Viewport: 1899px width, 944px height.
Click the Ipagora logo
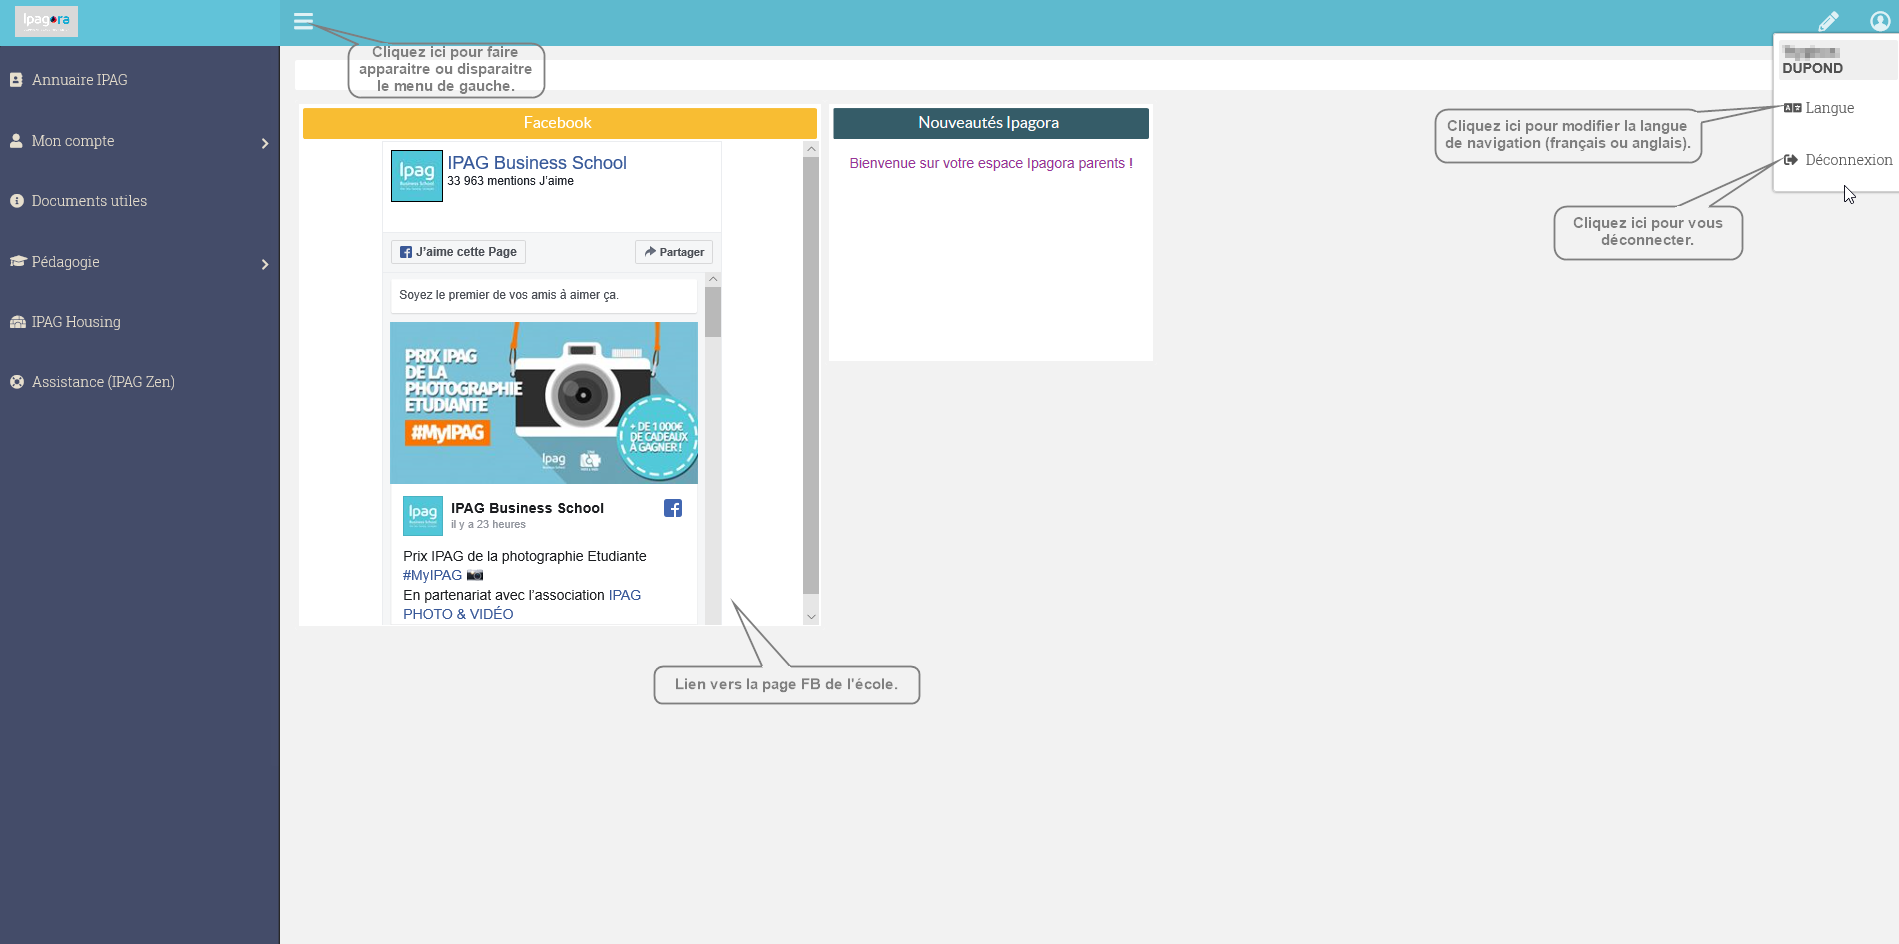(x=46, y=21)
